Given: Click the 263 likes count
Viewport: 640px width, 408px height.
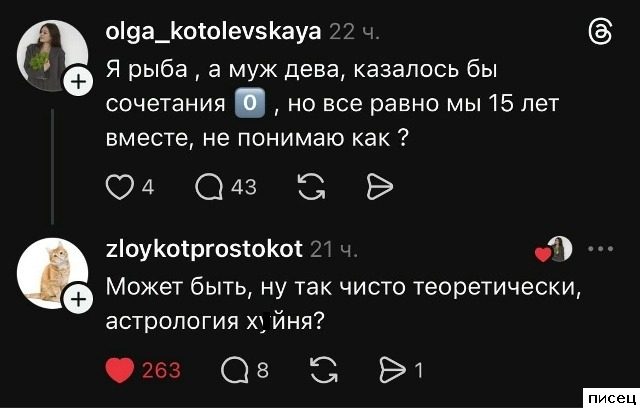Looking at the screenshot, I should tap(160, 370).
